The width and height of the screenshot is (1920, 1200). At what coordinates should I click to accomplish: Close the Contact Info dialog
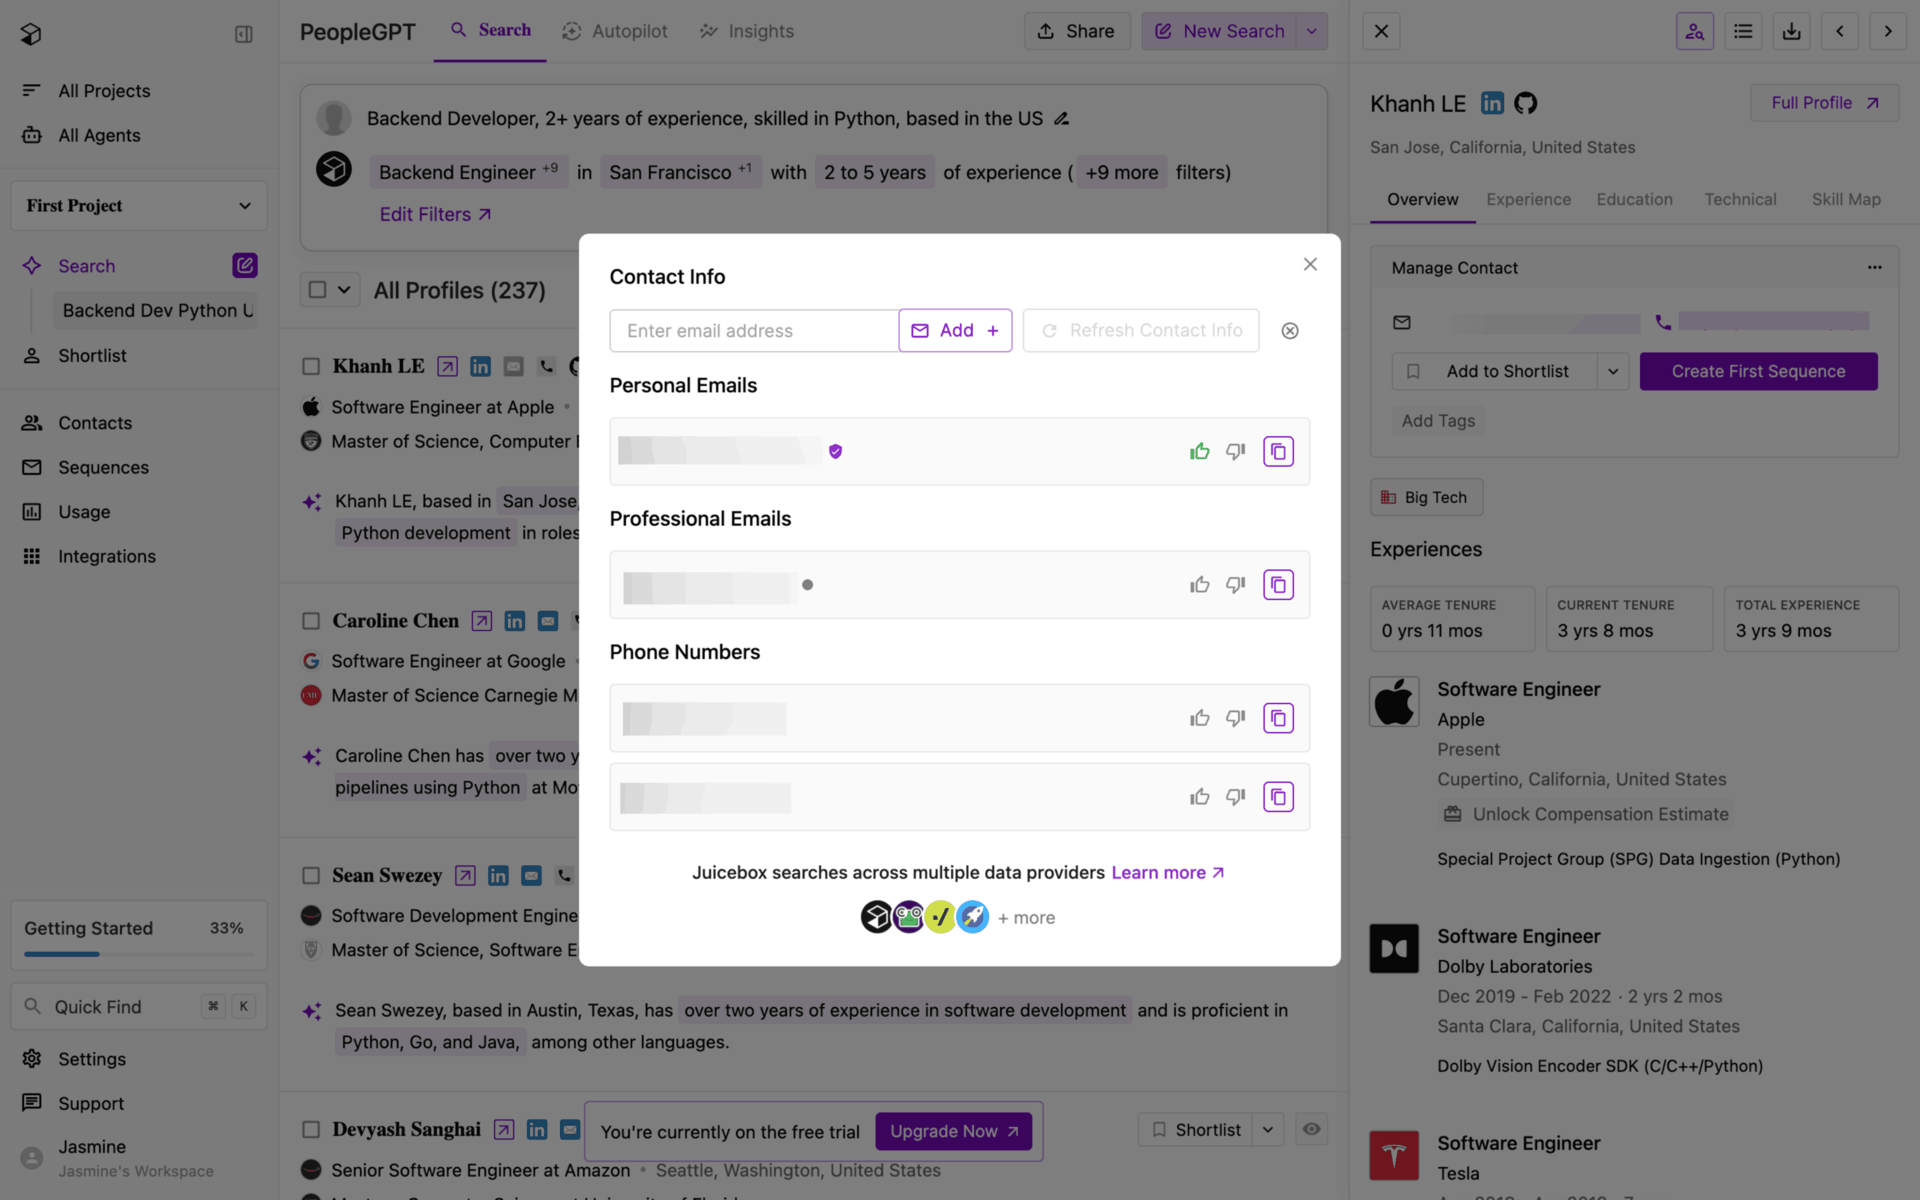point(1310,264)
